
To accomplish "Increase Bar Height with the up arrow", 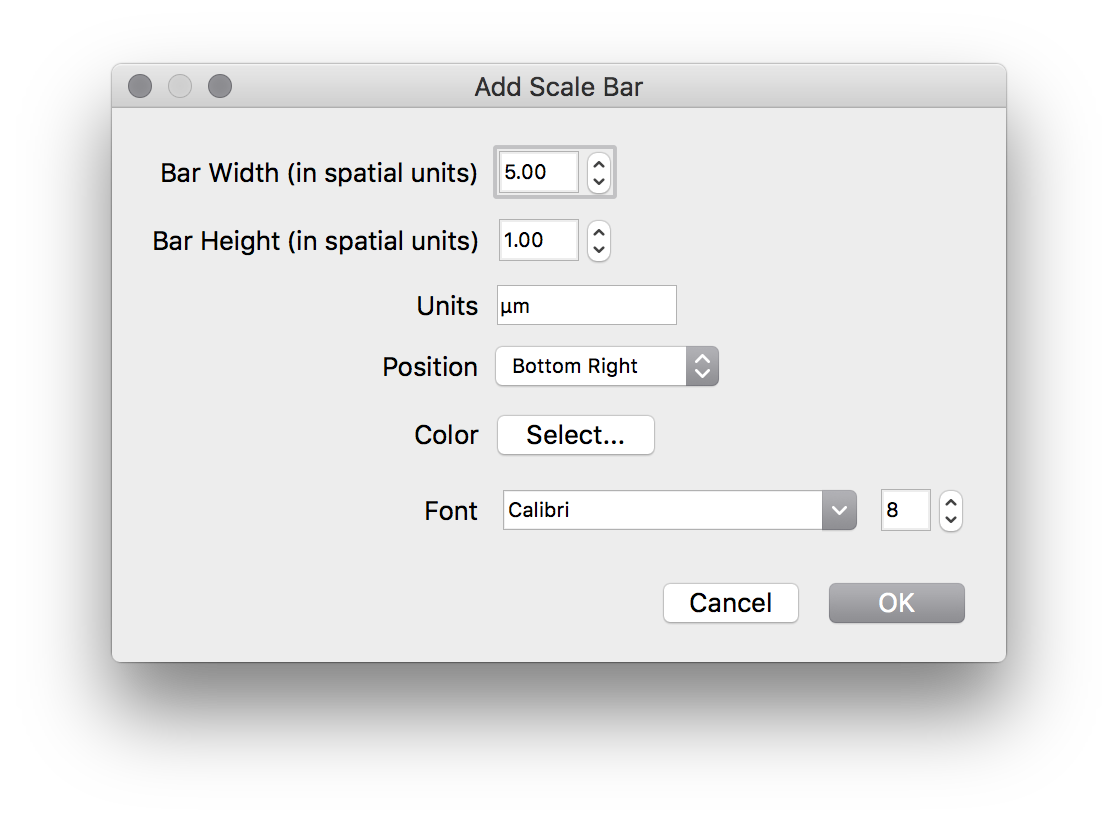I will [x=598, y=233].
